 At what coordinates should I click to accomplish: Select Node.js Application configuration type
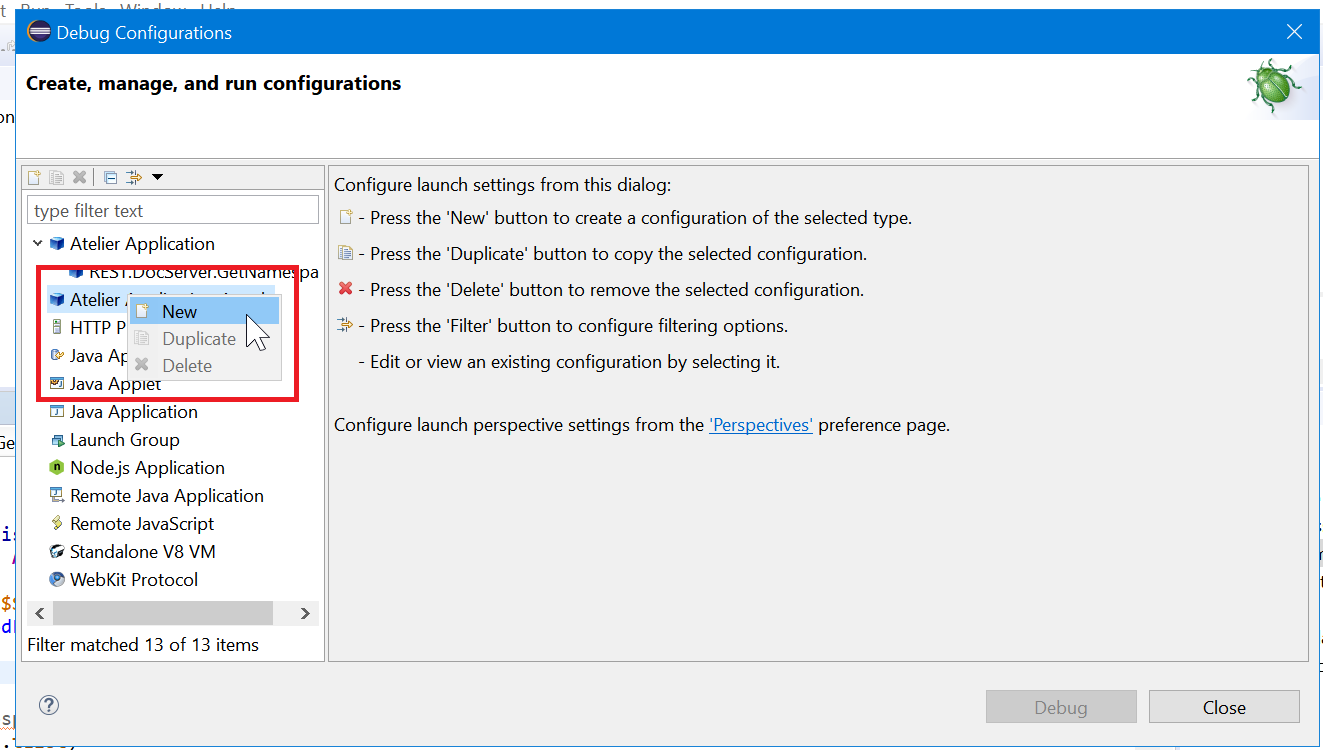click(147, 468)
